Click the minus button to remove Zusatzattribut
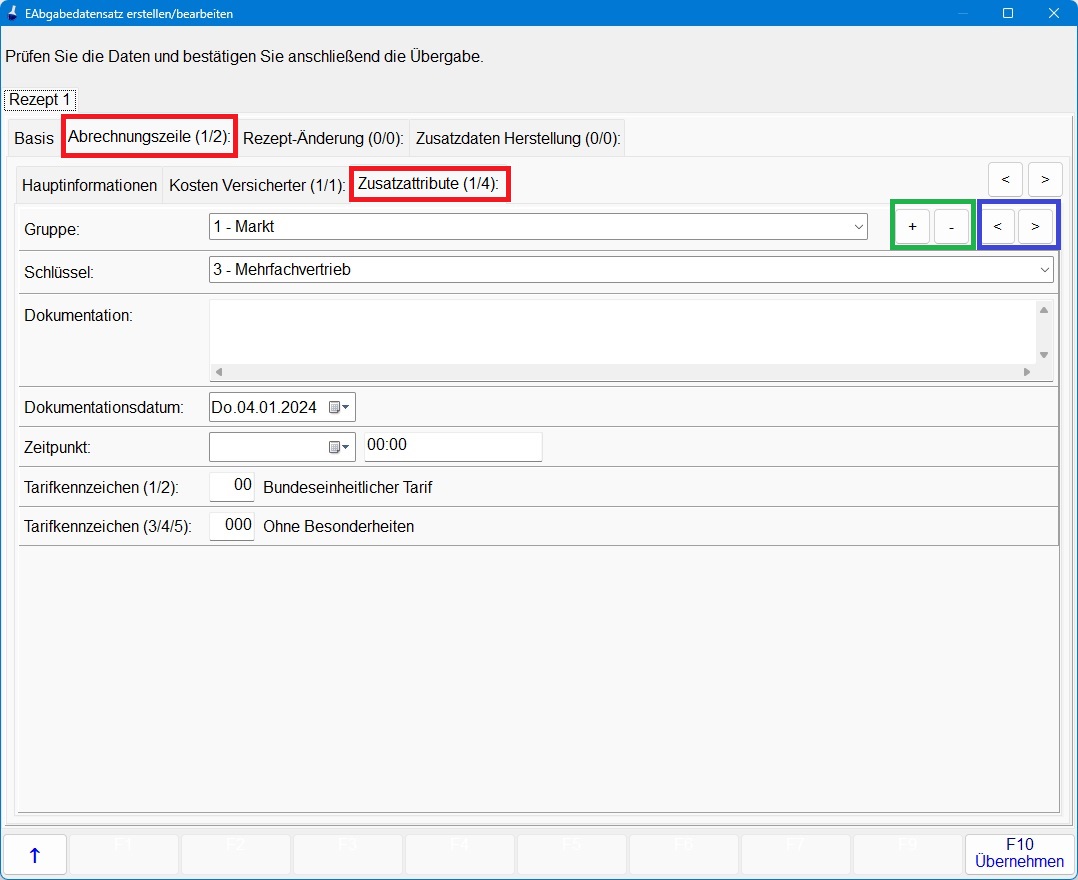 (x=951, y=227)
